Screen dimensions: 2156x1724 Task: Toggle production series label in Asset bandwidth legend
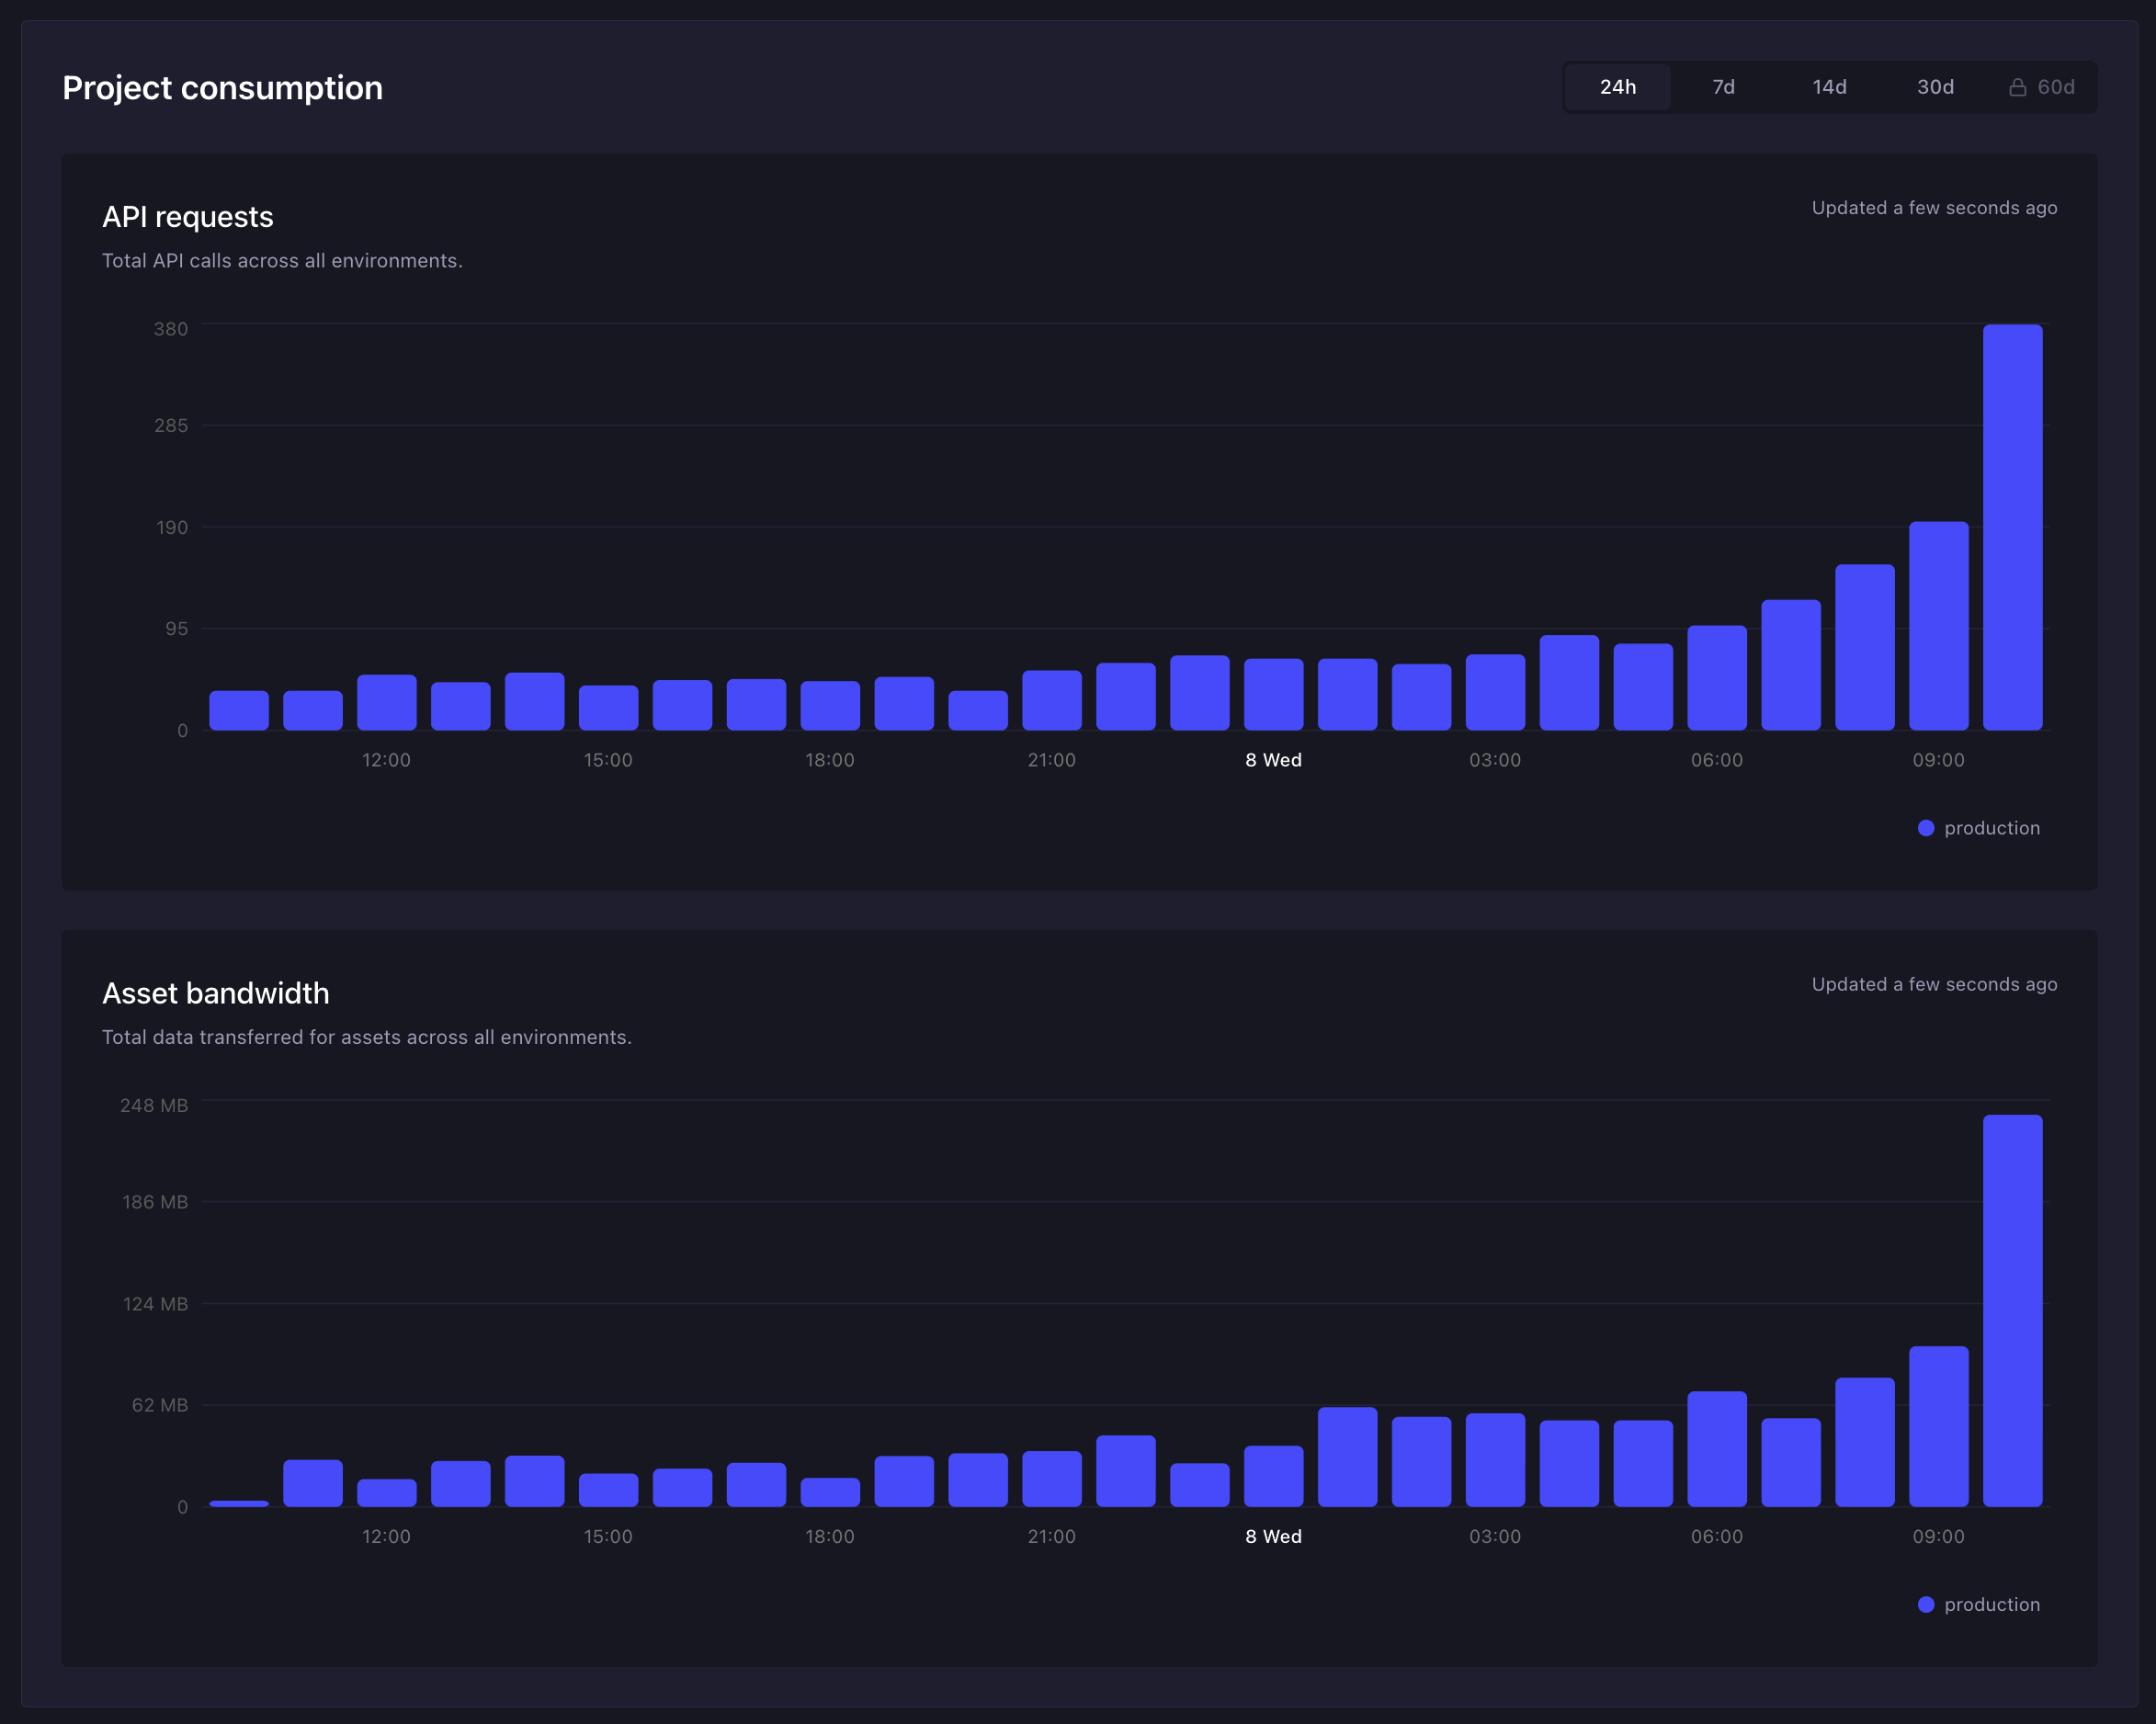1992,1604
